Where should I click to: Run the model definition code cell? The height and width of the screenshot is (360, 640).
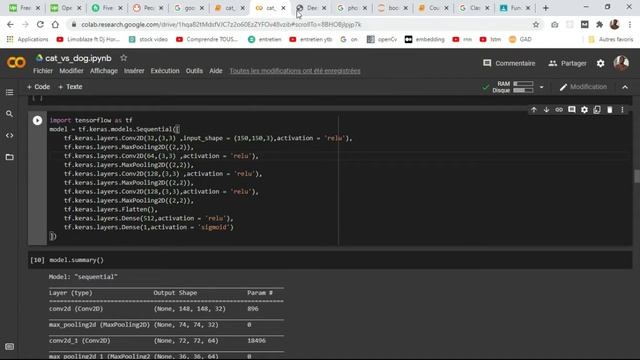pyautogui.click(x=37, y=120)
